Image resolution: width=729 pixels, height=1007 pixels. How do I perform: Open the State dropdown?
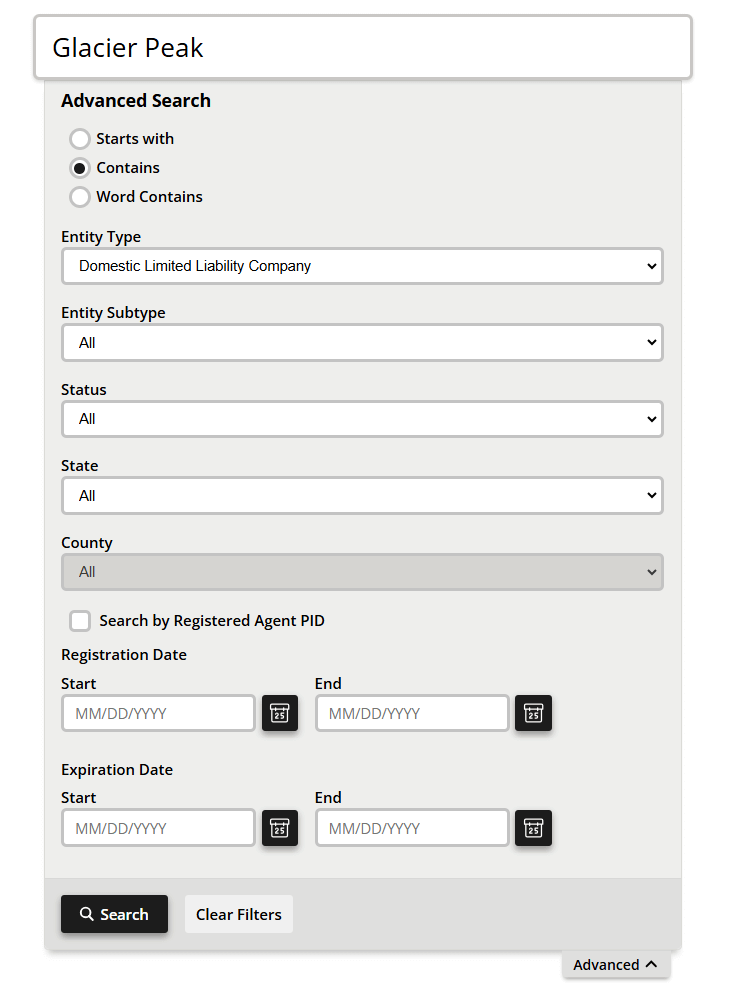click(x=362, y=496)
